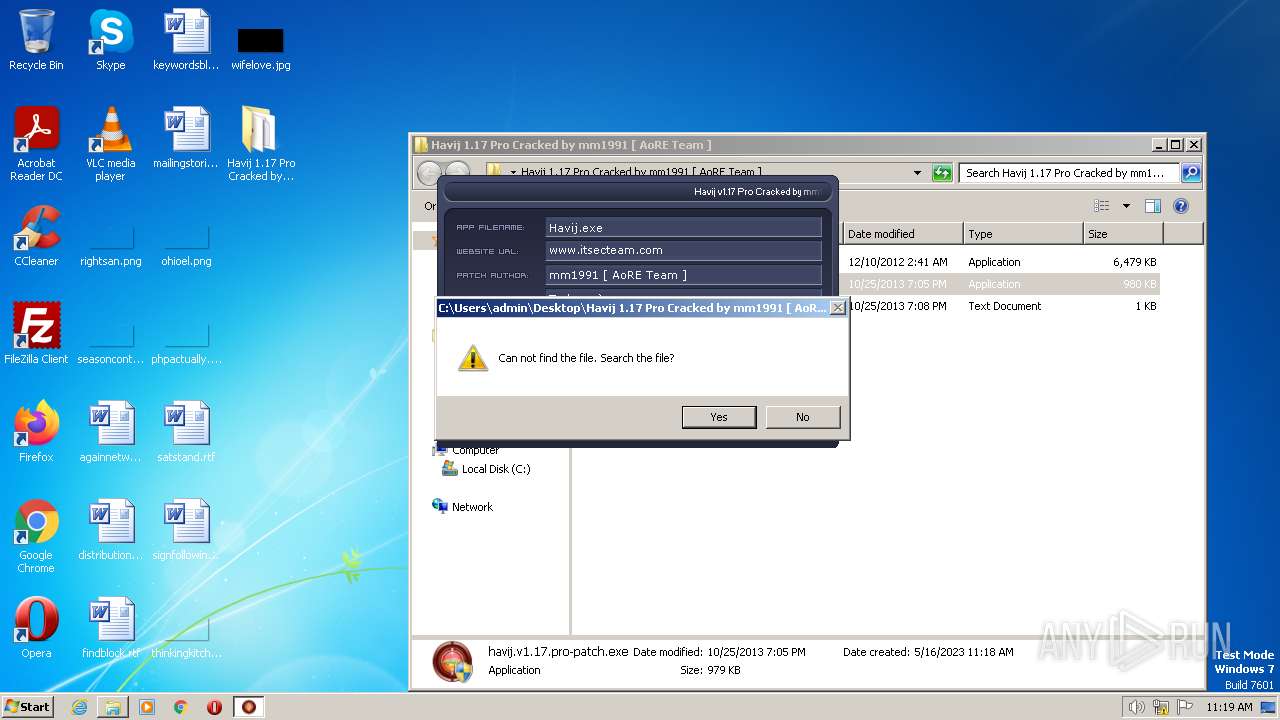Click Yes in the file-not-found dialog
This screenshot has width=1280, height=720.
click(719, 417)
